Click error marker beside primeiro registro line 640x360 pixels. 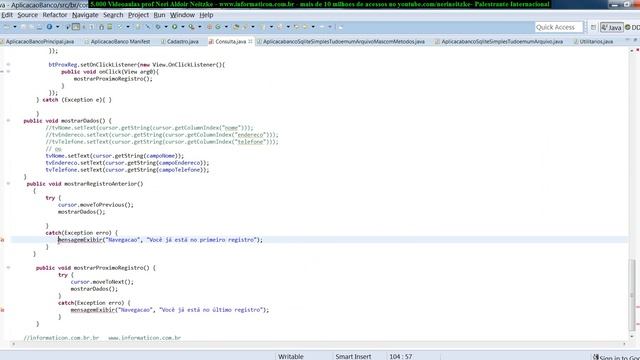point(2,240)
